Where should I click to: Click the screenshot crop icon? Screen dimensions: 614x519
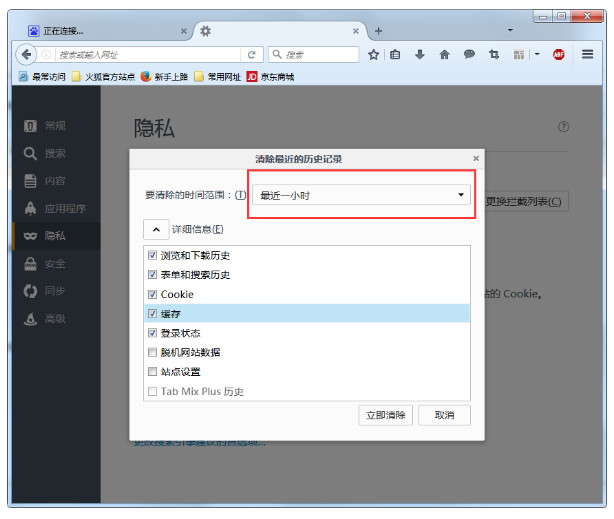[494, 54]
